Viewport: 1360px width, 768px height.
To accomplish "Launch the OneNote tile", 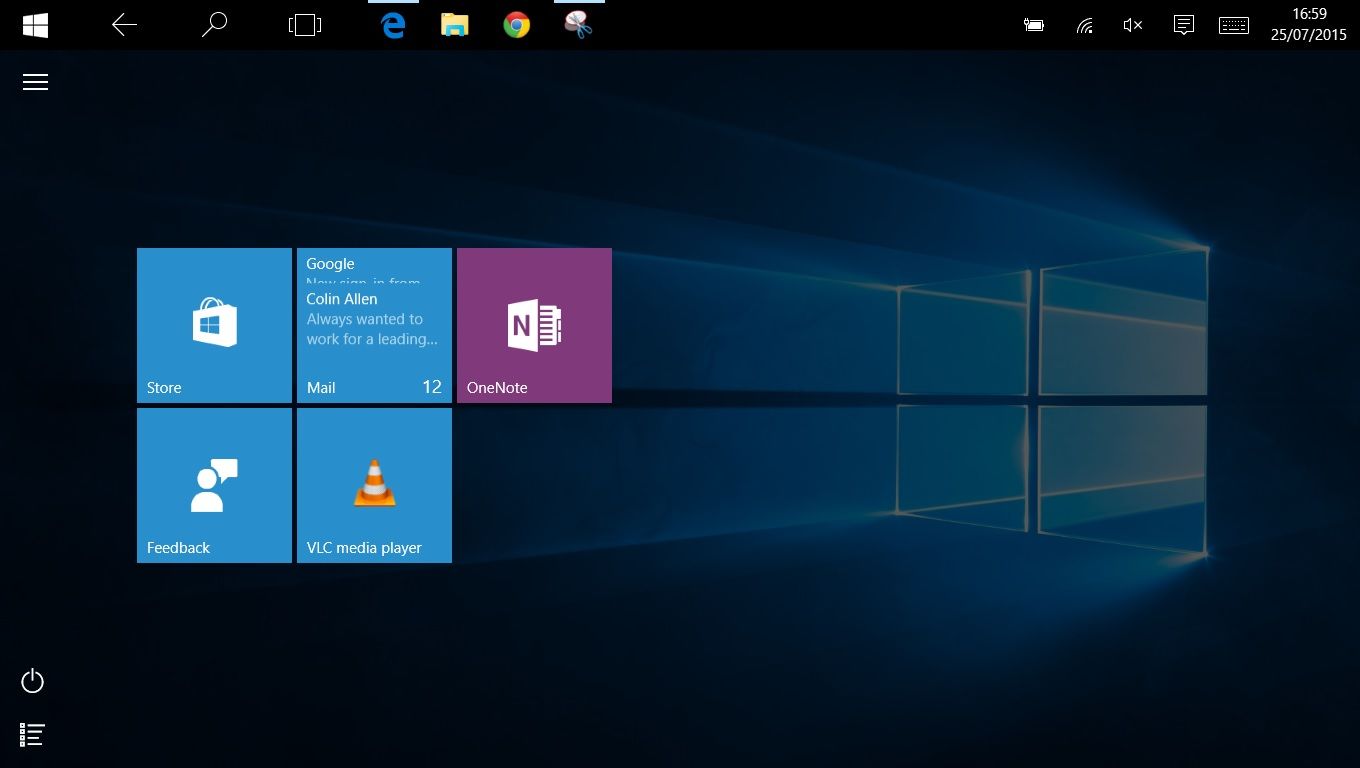I will 534,325.
